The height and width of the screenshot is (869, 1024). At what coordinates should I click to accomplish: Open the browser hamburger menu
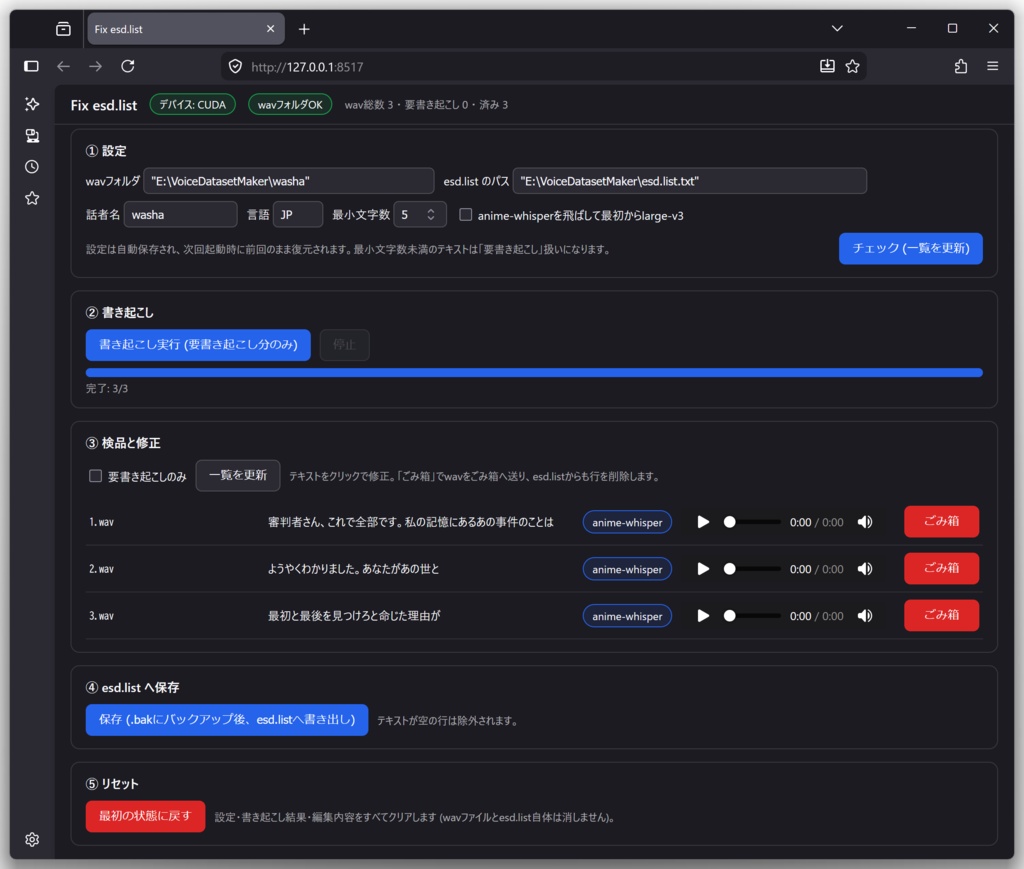[x=993, y=66]
